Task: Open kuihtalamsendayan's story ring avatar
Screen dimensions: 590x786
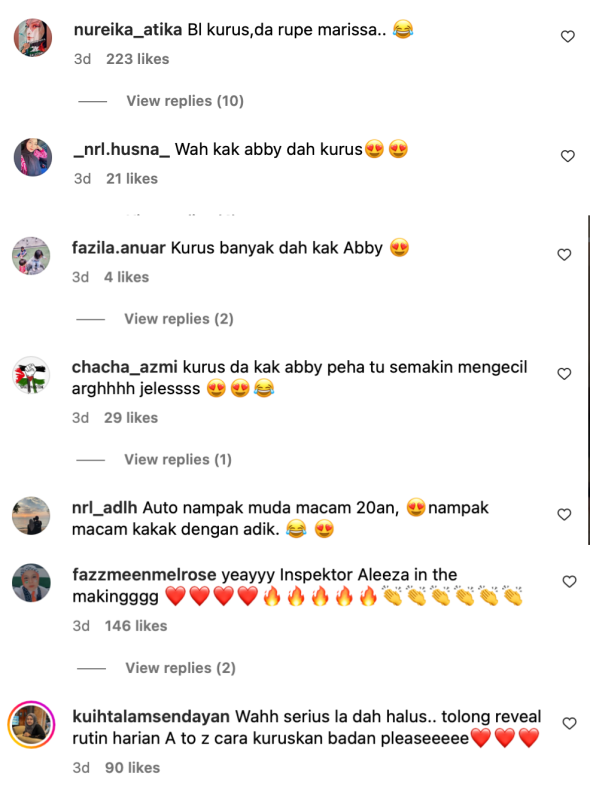Action: pos(31,724)
